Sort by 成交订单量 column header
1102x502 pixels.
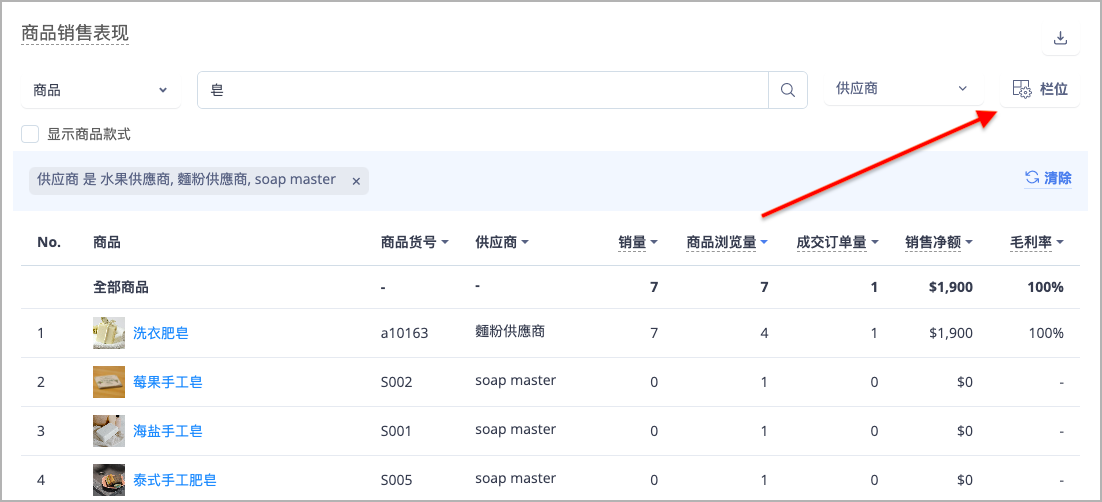click(x=837, y=243)
